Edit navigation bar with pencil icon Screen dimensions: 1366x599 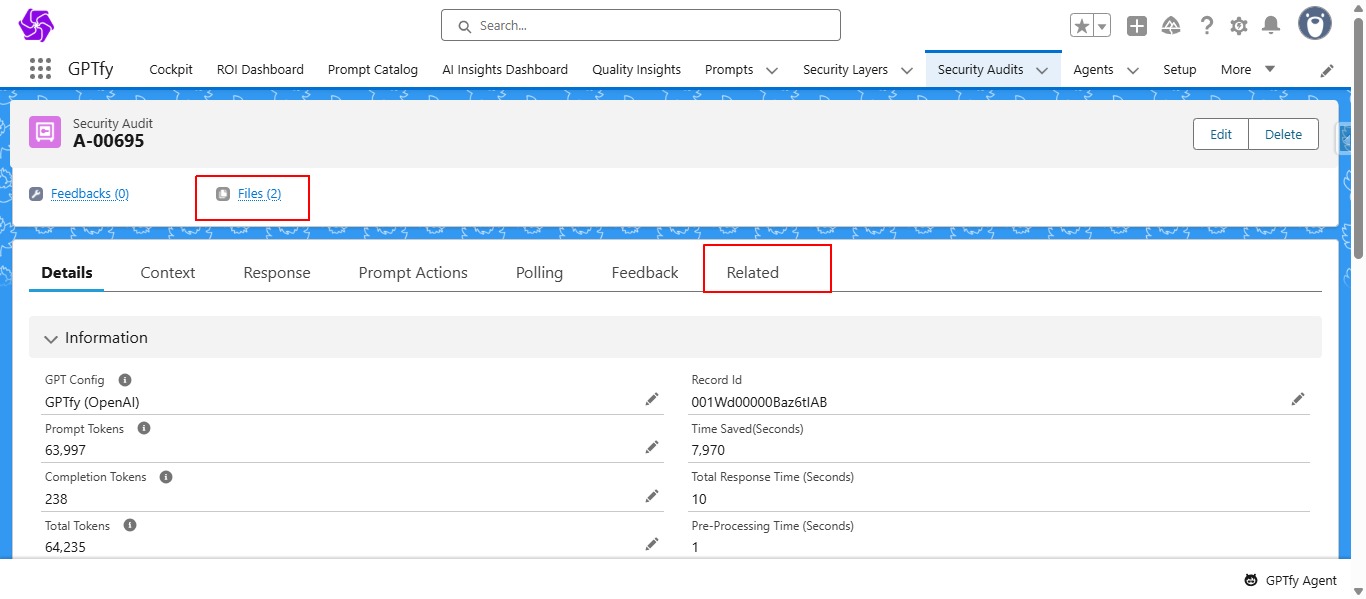pyautogui.click(x=1327, y=70)
